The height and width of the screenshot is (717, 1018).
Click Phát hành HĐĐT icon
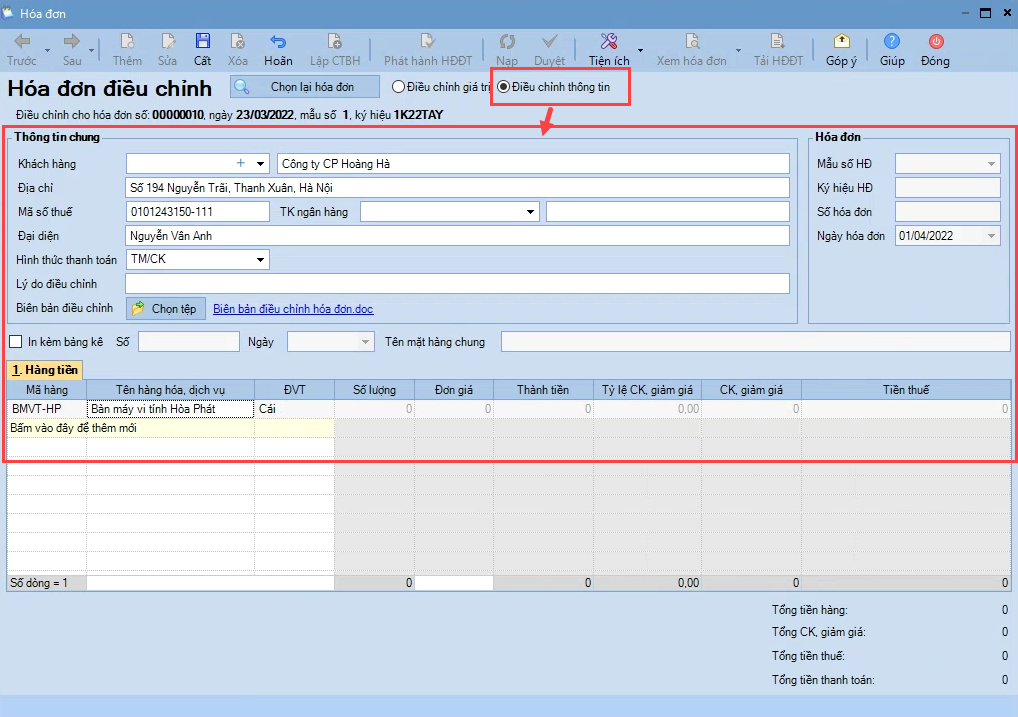click(428, 50)
